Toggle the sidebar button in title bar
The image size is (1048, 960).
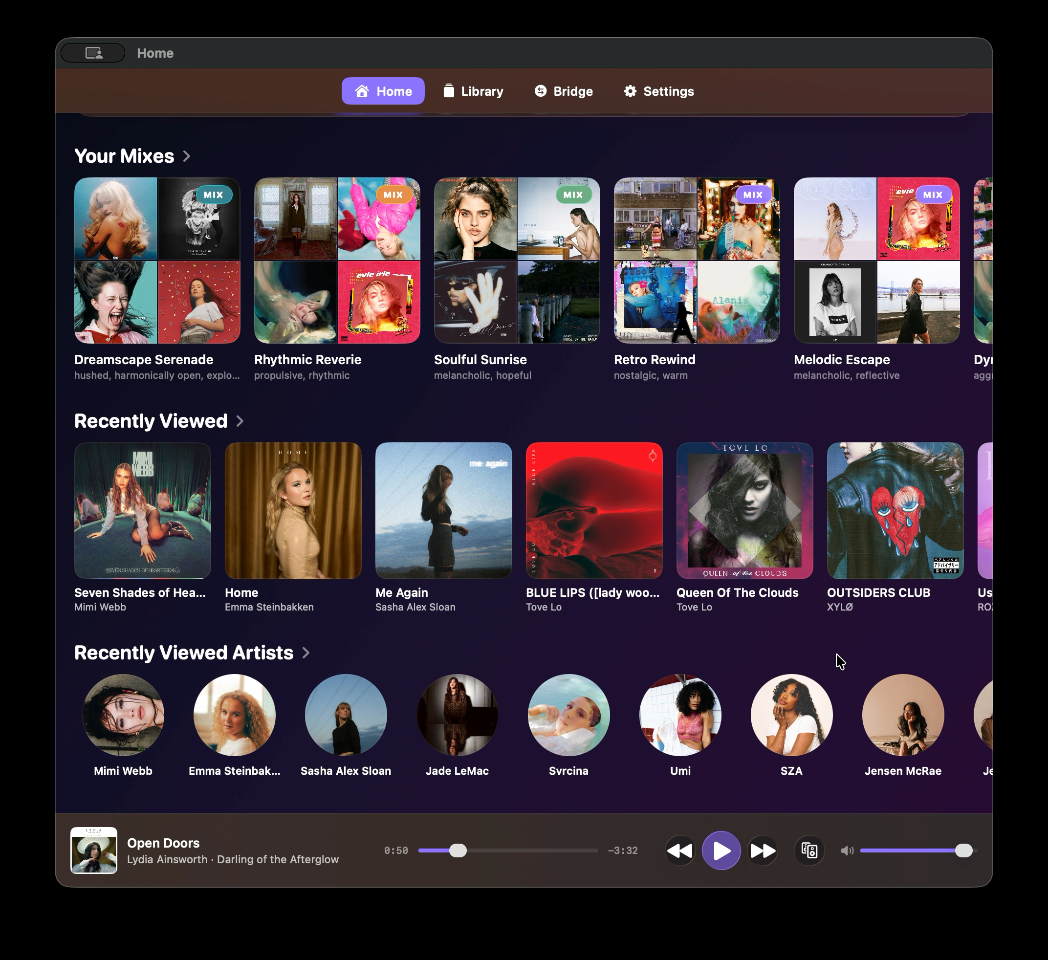(x=93, y=53)
